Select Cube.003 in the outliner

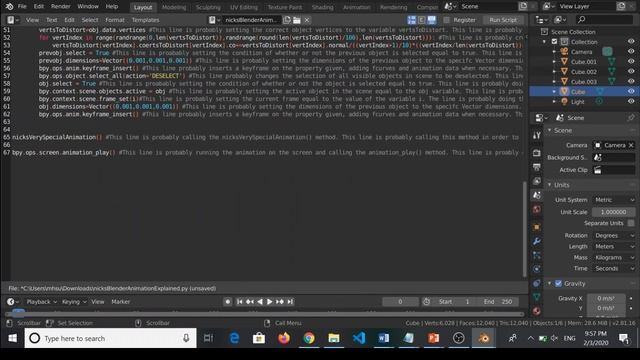[584, 82]
